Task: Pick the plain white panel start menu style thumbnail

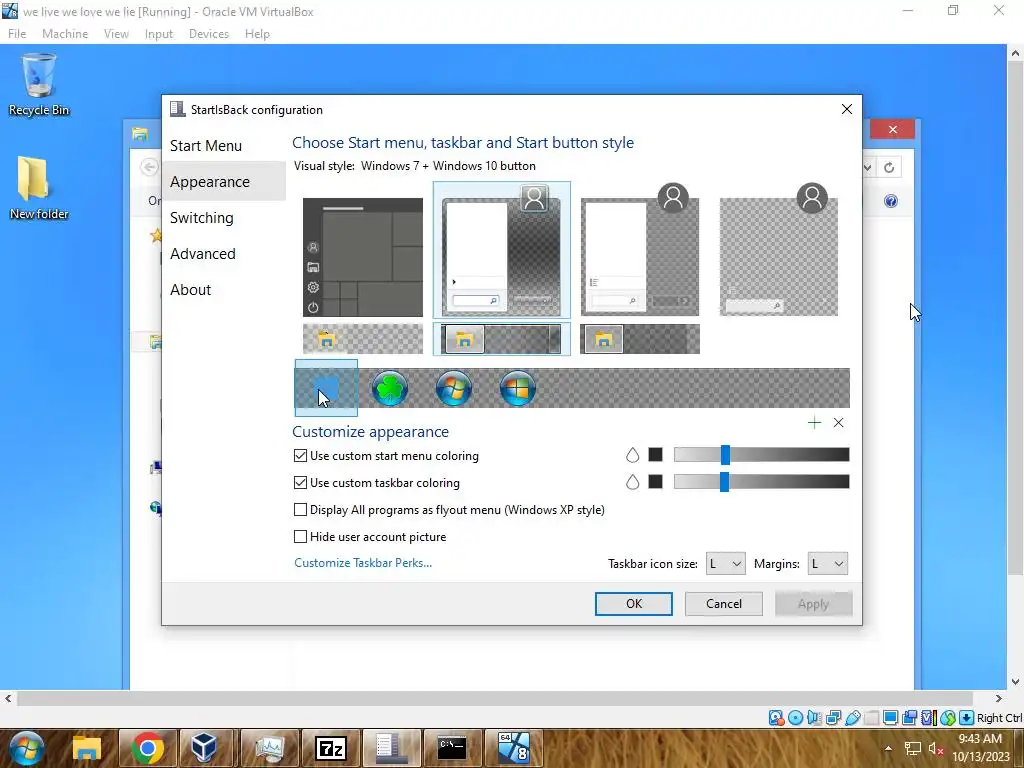Action: pyautogui.click(x=640, y=250)
